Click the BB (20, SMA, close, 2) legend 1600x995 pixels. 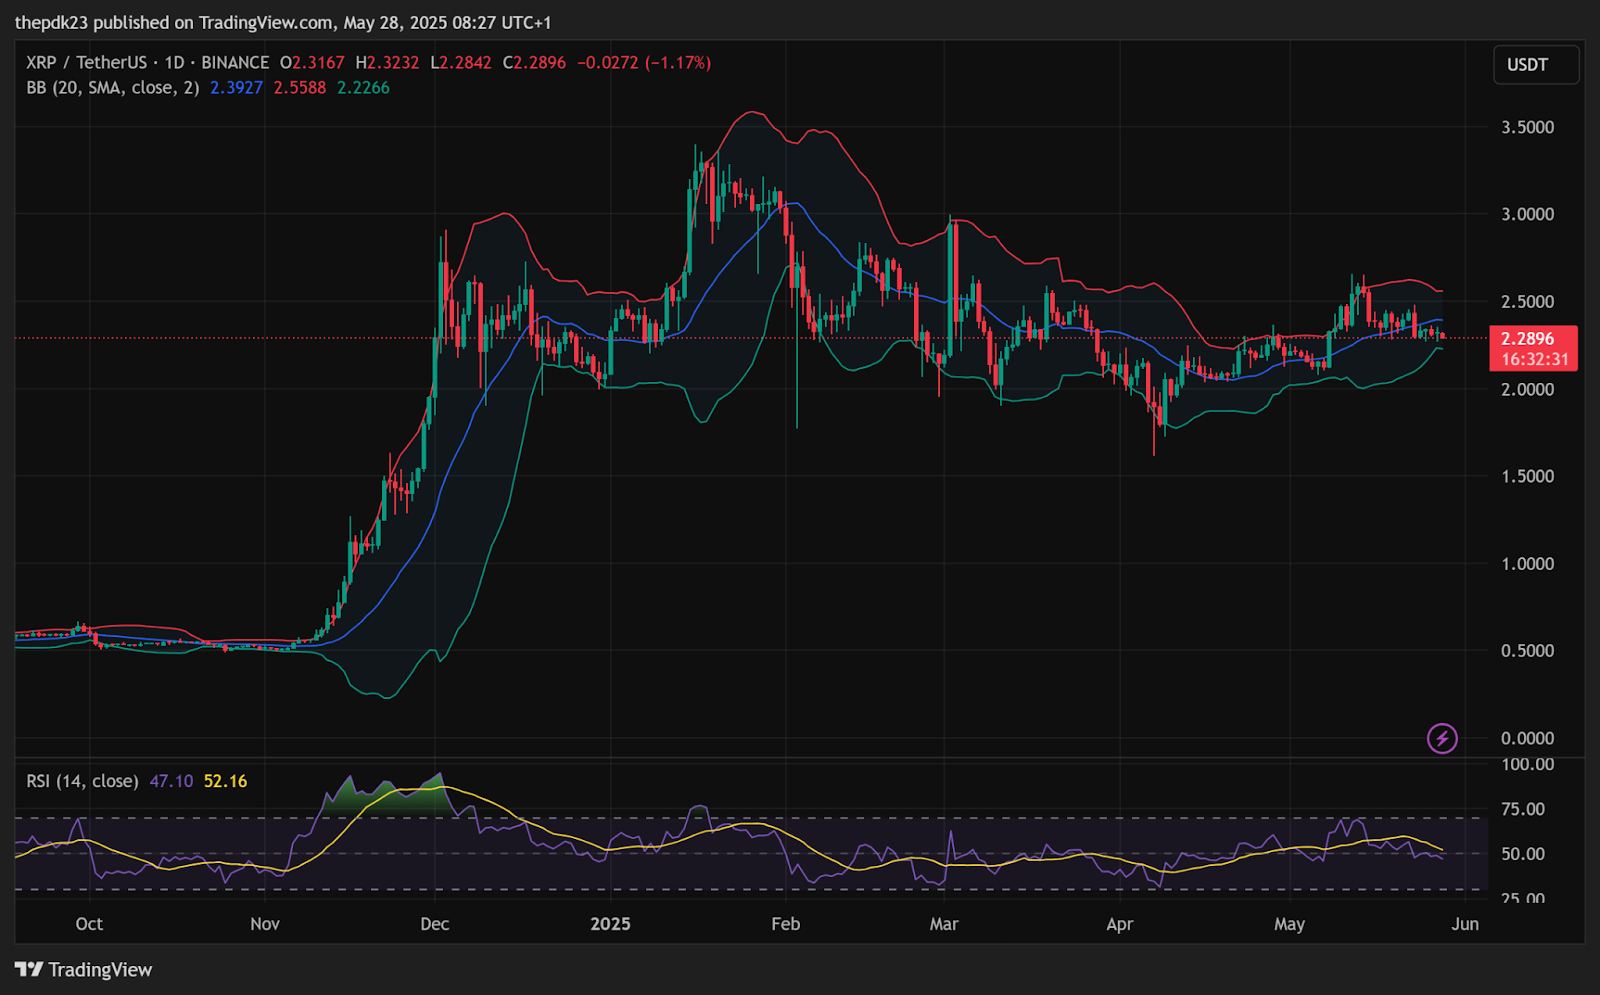(113, 87)
